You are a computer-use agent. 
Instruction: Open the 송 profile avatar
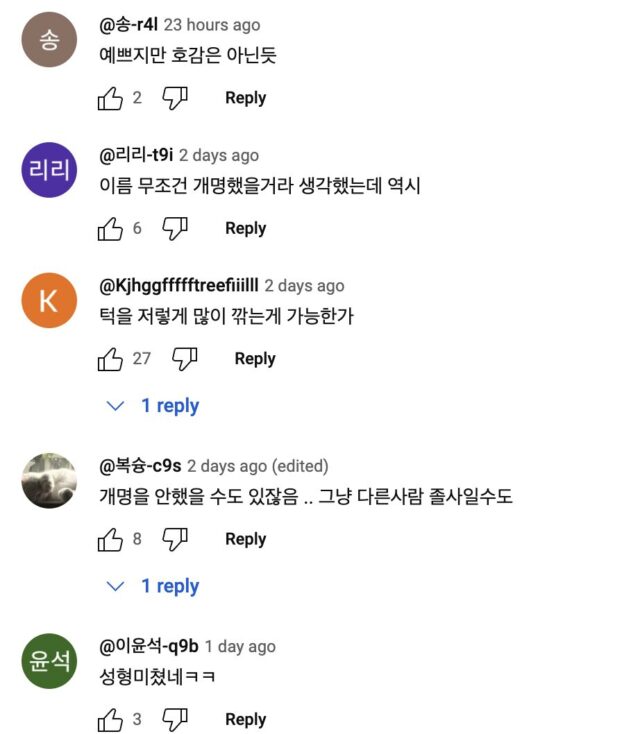[49, 40]
